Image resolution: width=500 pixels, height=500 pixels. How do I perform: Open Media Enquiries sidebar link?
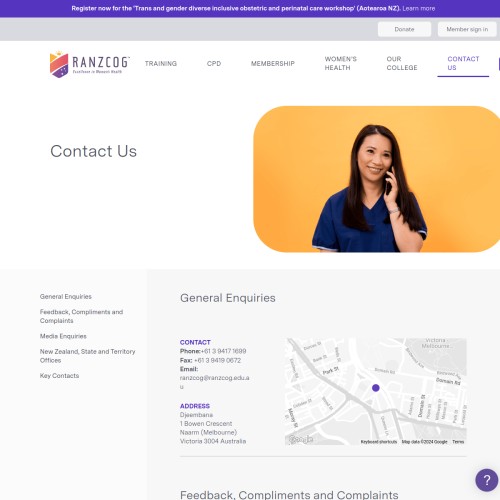coord(63,336)
